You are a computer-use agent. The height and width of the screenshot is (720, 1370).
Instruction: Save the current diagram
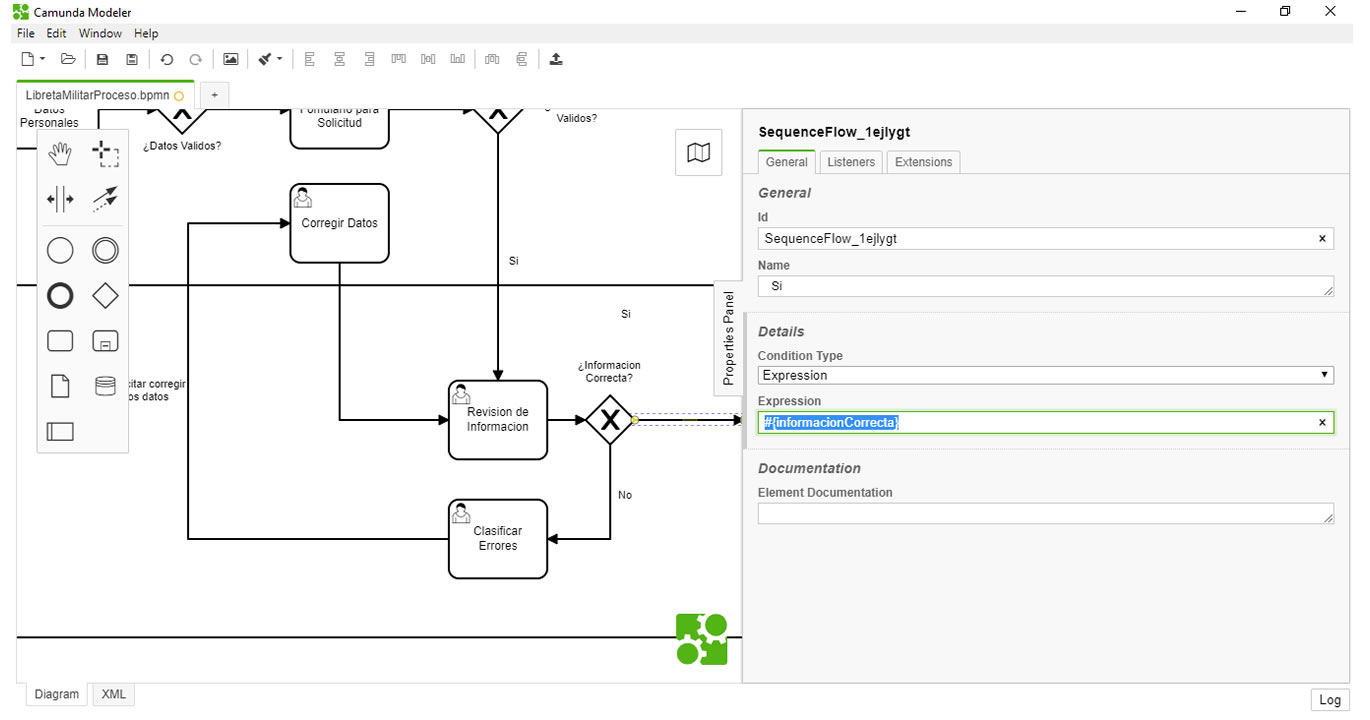pos(102,59)
